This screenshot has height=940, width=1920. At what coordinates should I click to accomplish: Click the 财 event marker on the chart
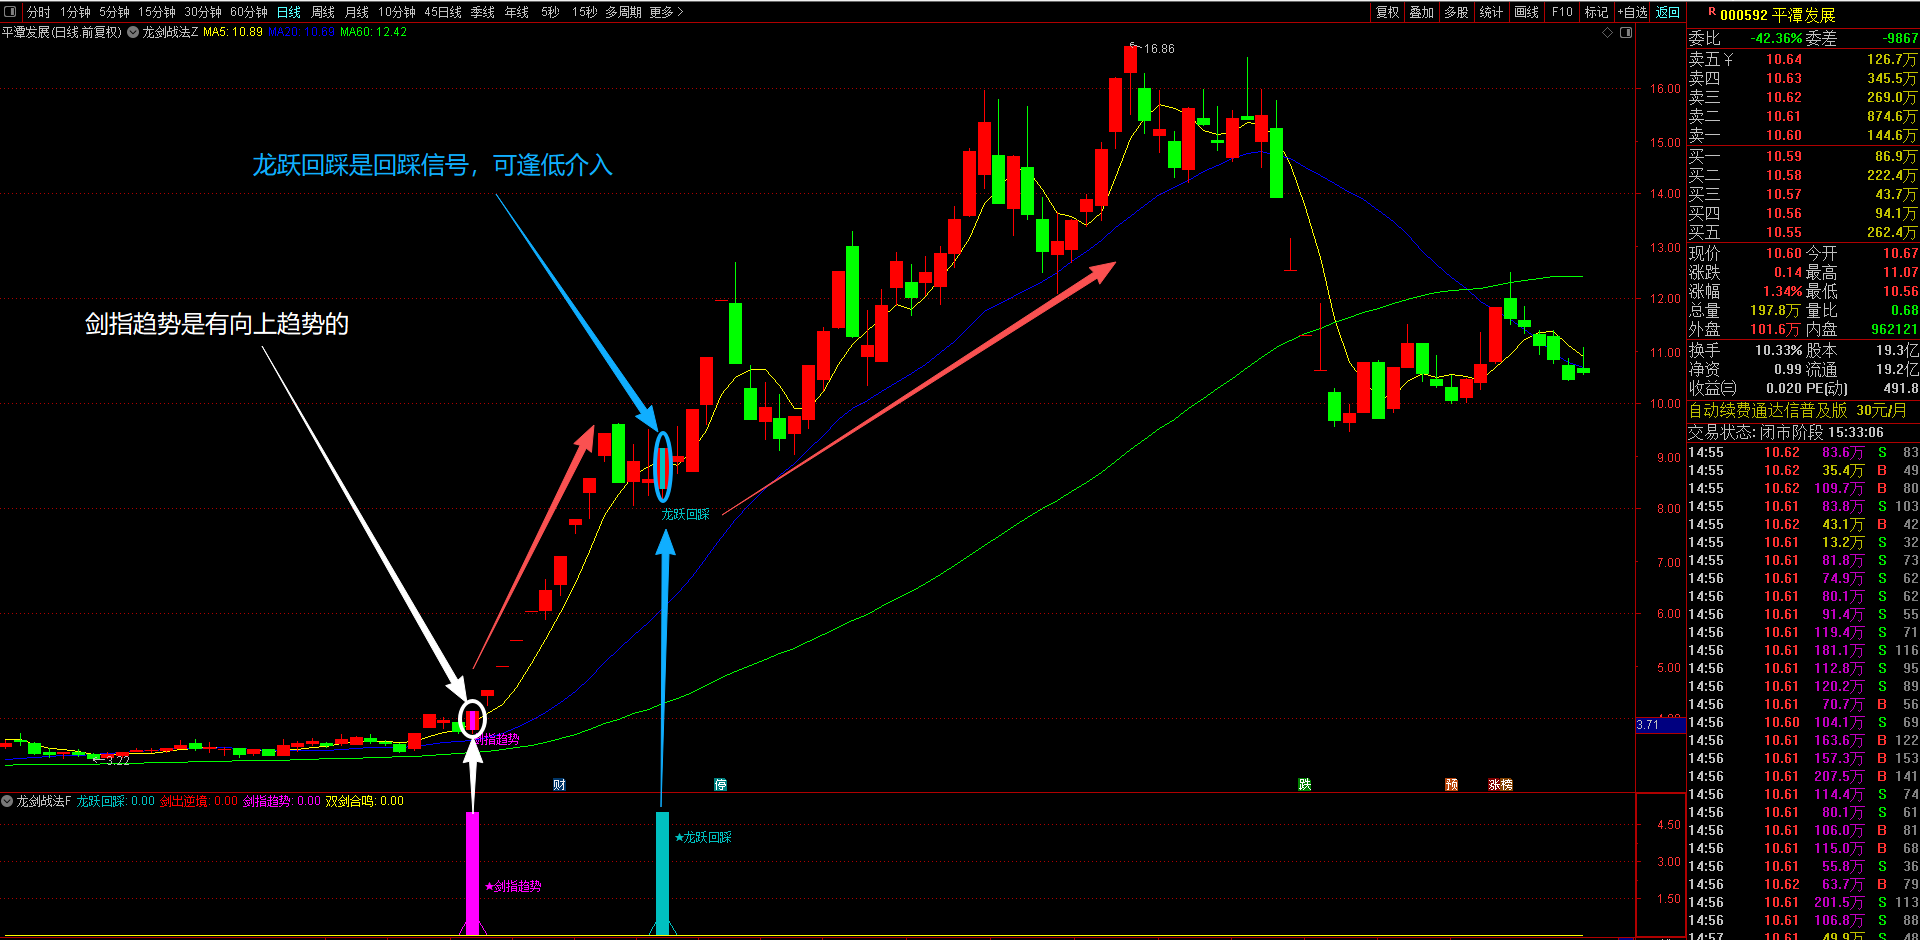click(559, 785)
